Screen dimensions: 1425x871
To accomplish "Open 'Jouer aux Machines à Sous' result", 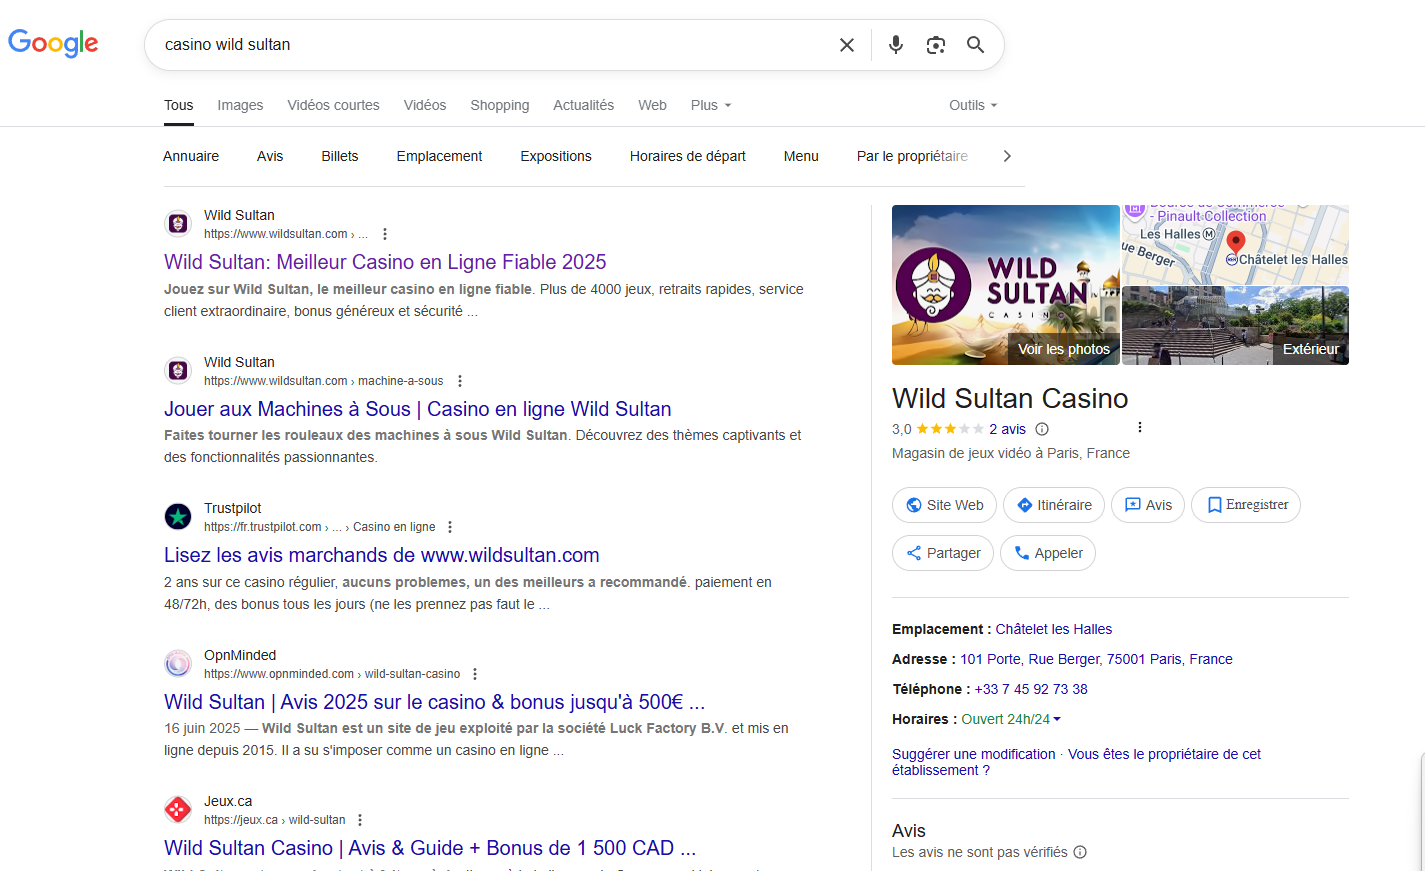I will (418, 409).
